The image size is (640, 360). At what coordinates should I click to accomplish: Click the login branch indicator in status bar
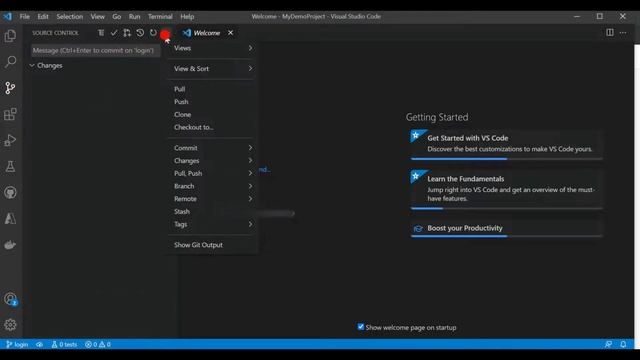17,344
